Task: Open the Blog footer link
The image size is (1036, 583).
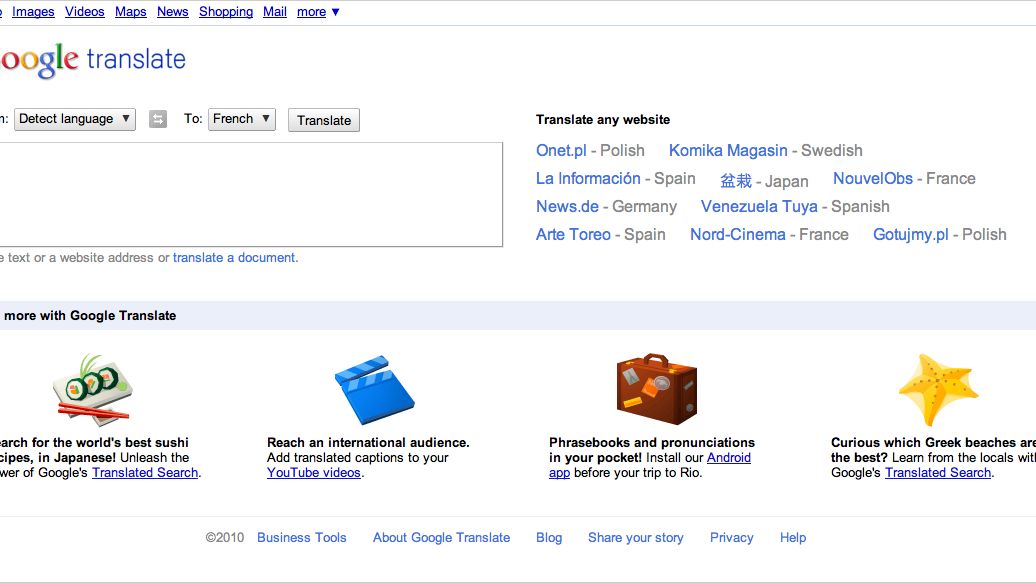Action: click(549, 537)
